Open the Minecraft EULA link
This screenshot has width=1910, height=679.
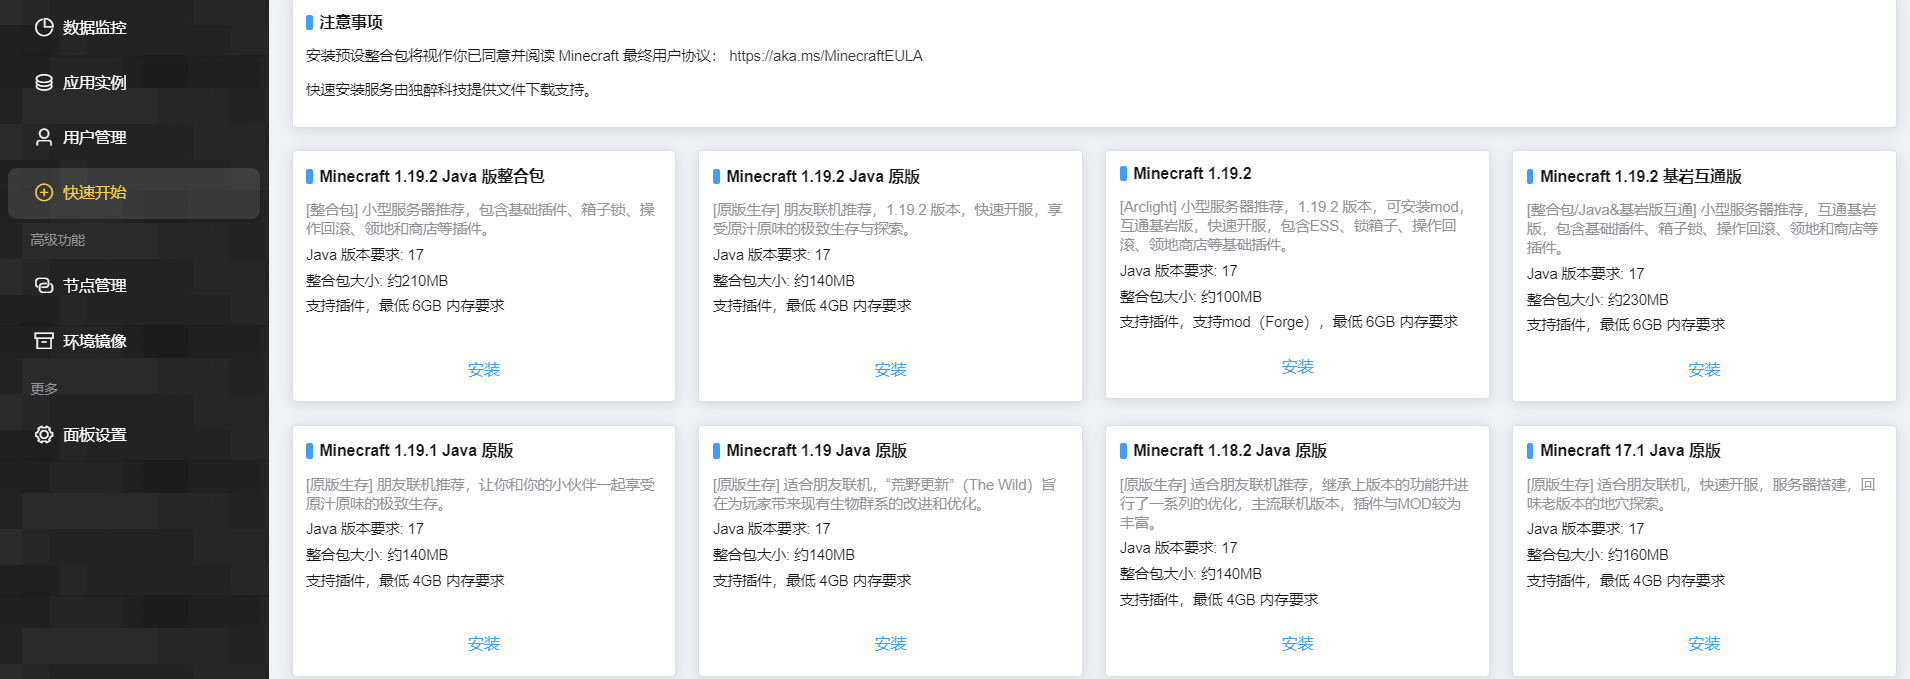pyautogui.click(x=826, y=56)
